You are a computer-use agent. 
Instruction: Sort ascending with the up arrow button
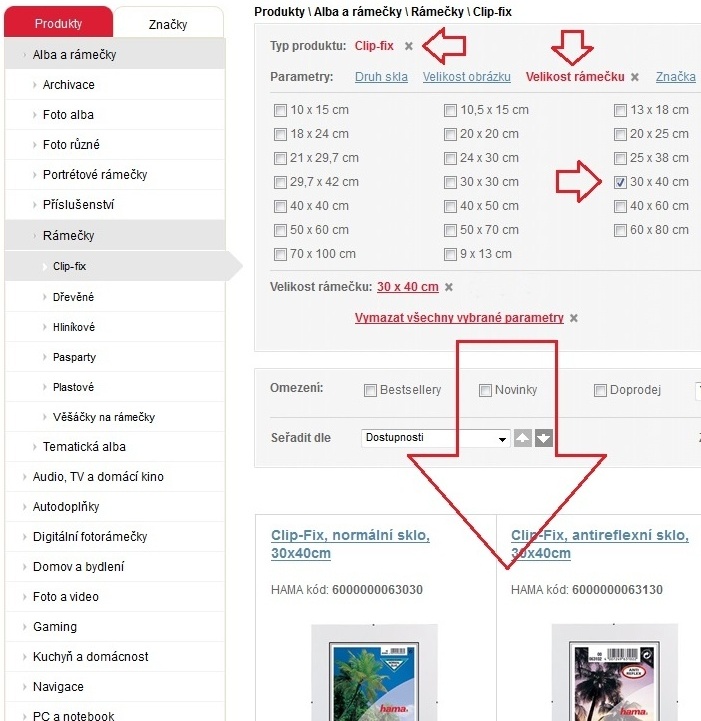(x=523, y=438)
